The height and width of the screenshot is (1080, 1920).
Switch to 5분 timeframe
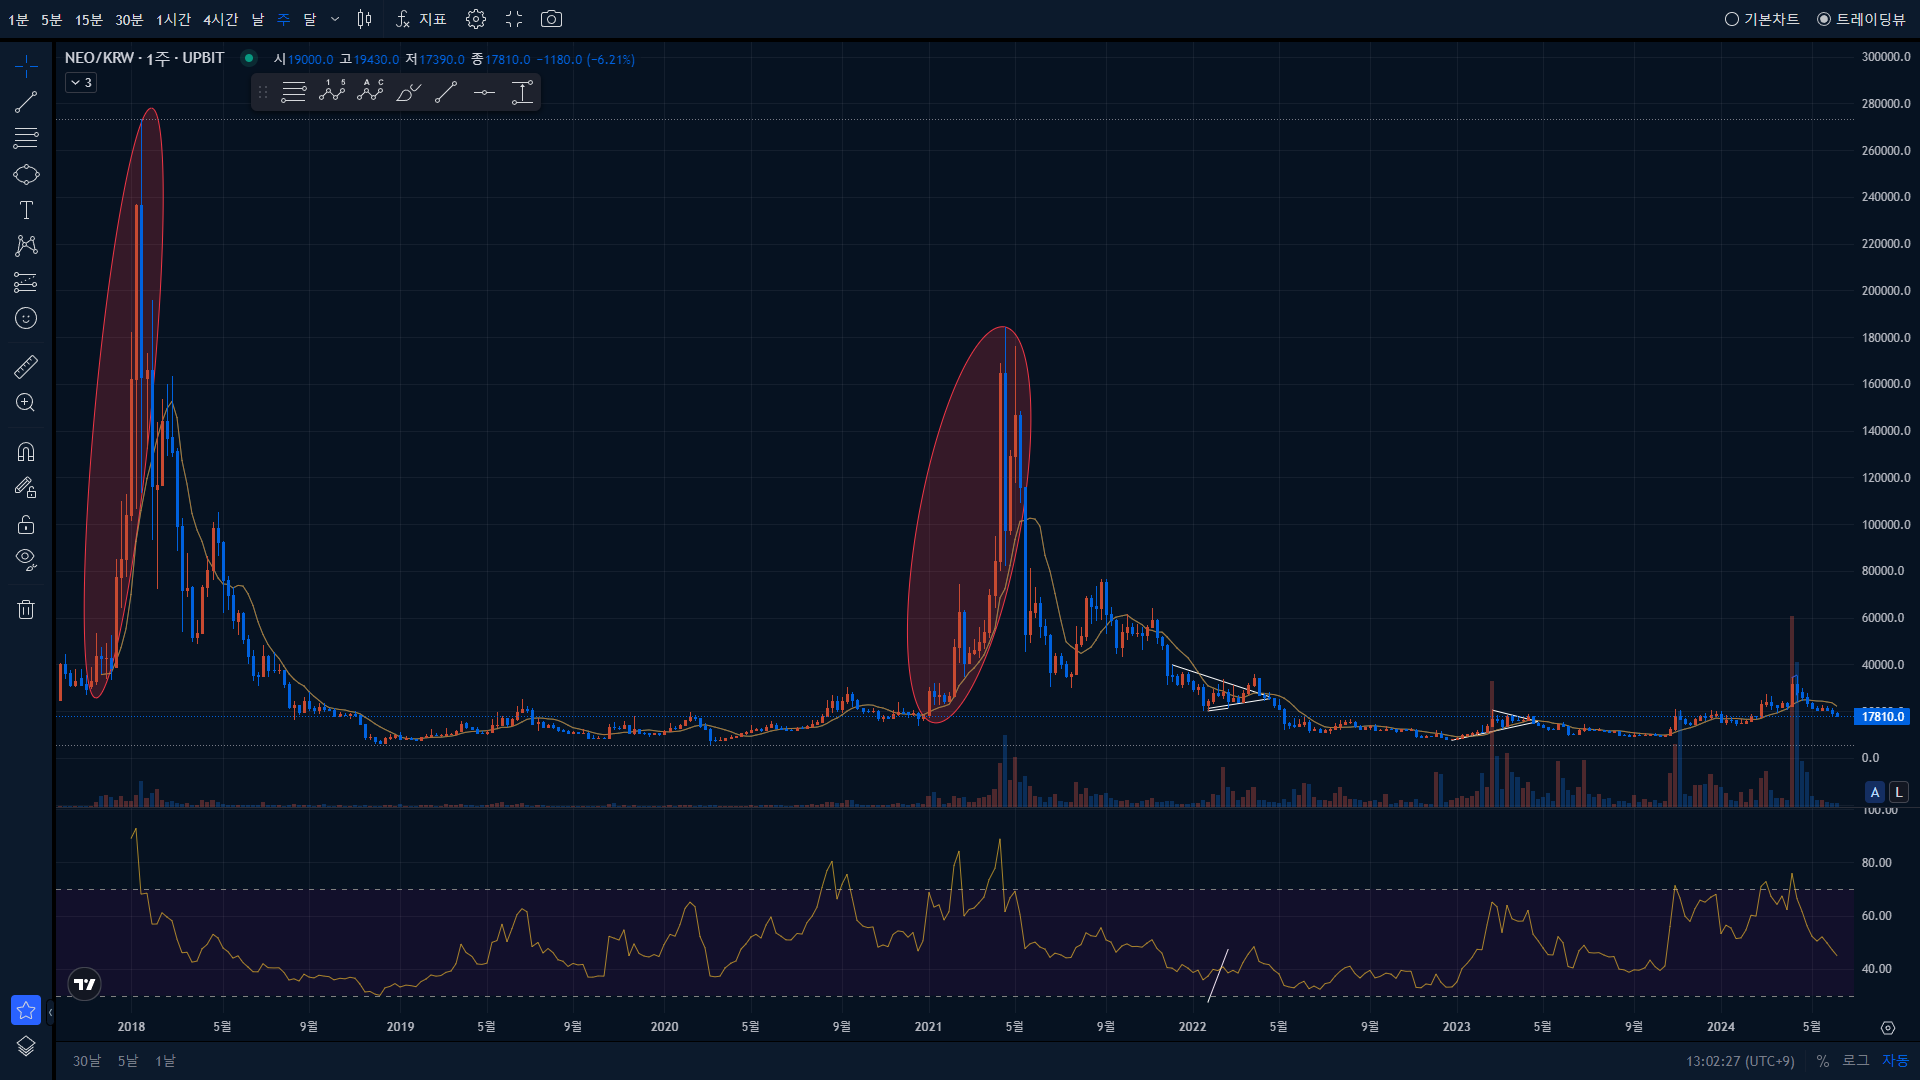tap(51, 20)
